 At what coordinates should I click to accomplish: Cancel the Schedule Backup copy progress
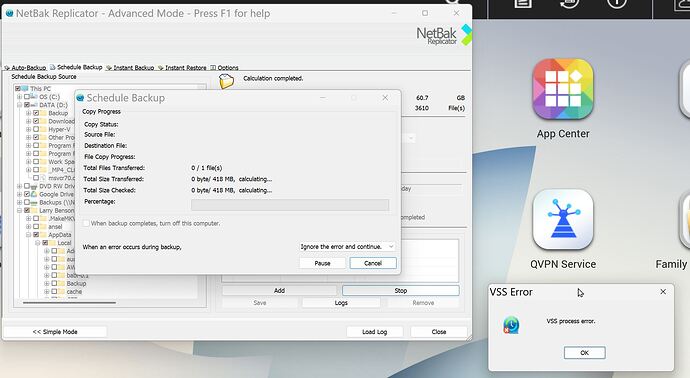pos(373,263)
